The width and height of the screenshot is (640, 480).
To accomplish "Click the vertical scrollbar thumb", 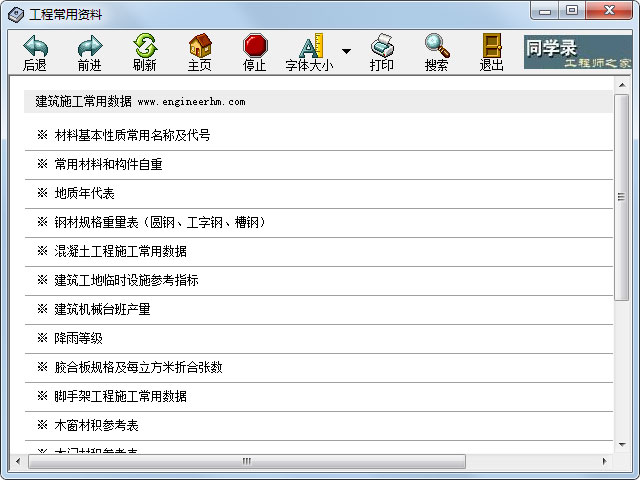I will 622,197.
